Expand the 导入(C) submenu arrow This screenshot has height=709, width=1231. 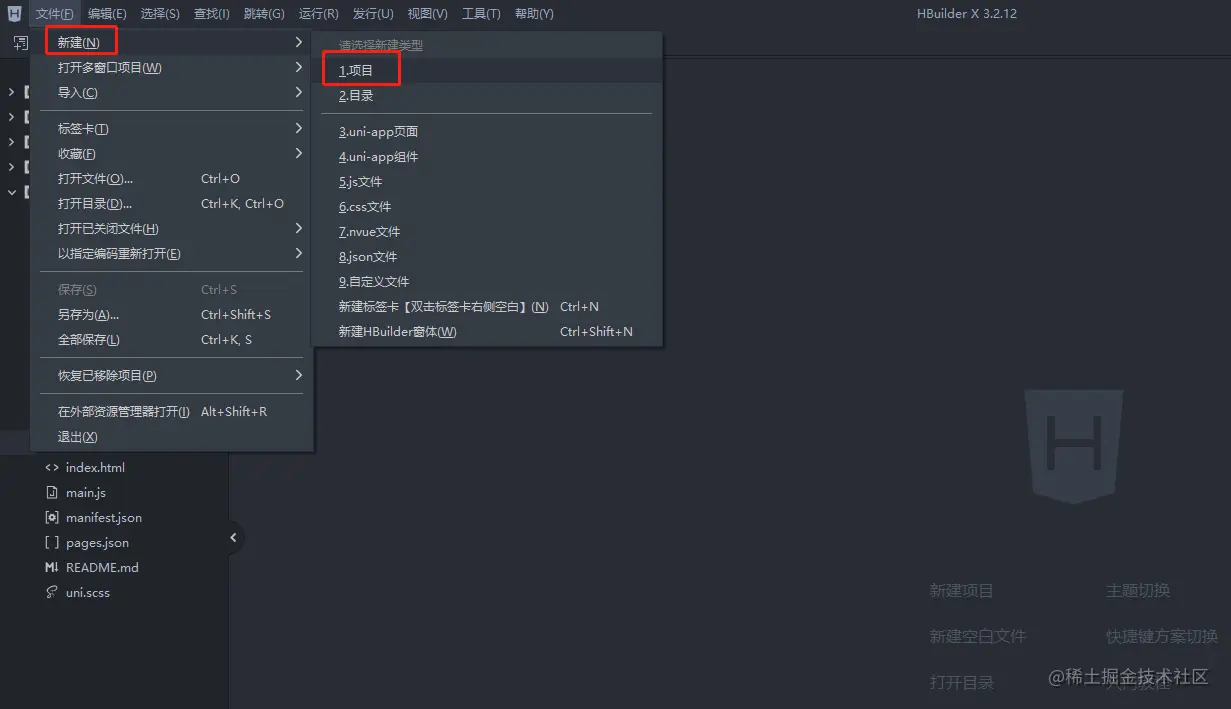[298, 92]
